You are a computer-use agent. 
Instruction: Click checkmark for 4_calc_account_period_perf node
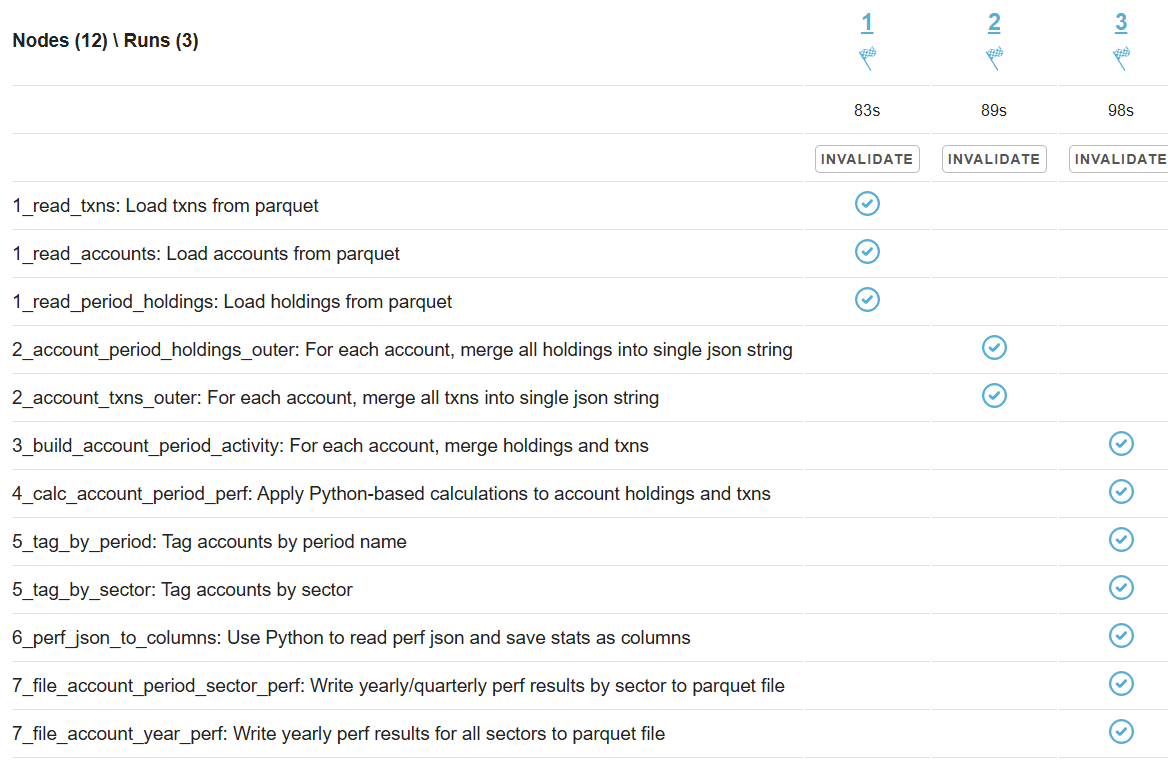1121,492
